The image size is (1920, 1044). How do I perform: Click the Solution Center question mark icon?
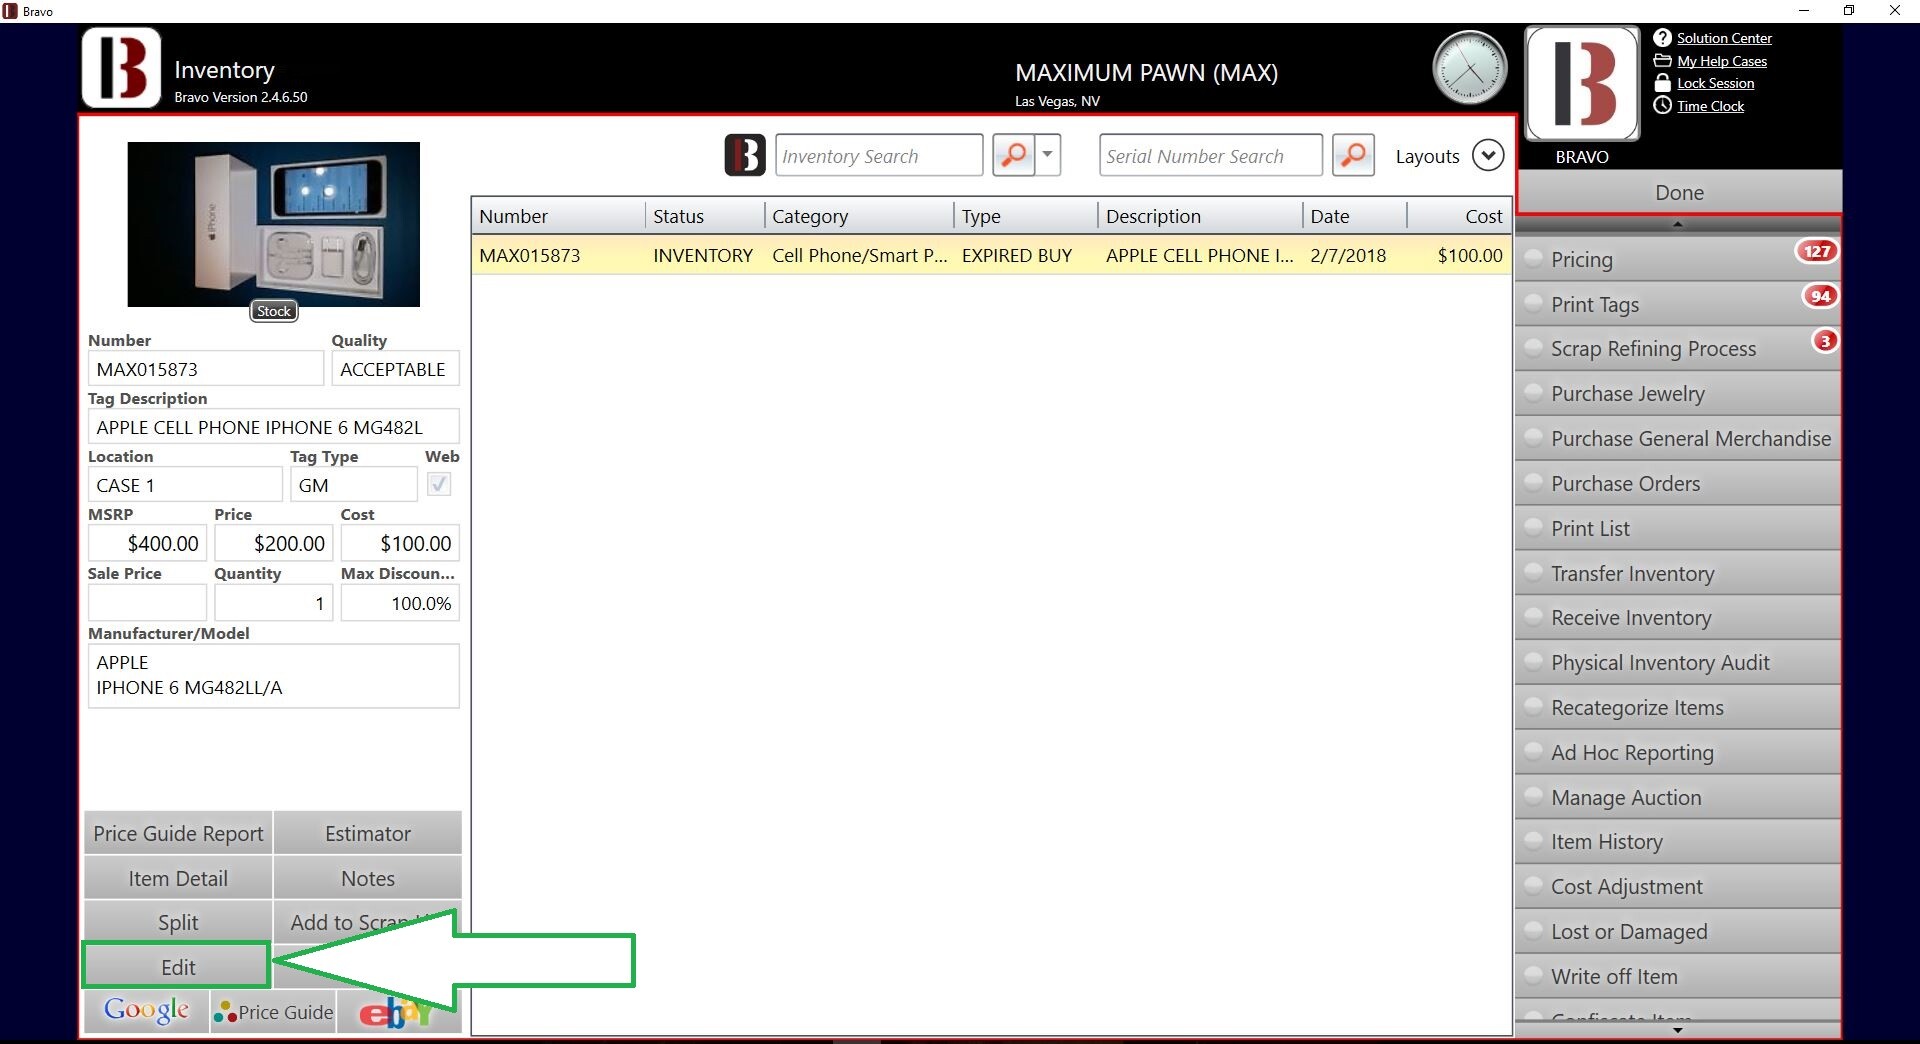(1662, 38)
